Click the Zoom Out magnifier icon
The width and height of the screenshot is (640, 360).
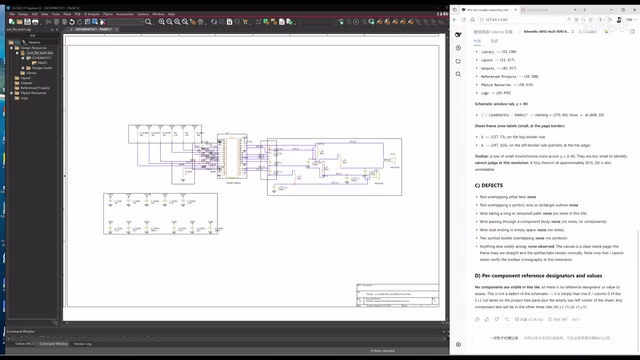point(169,22)
